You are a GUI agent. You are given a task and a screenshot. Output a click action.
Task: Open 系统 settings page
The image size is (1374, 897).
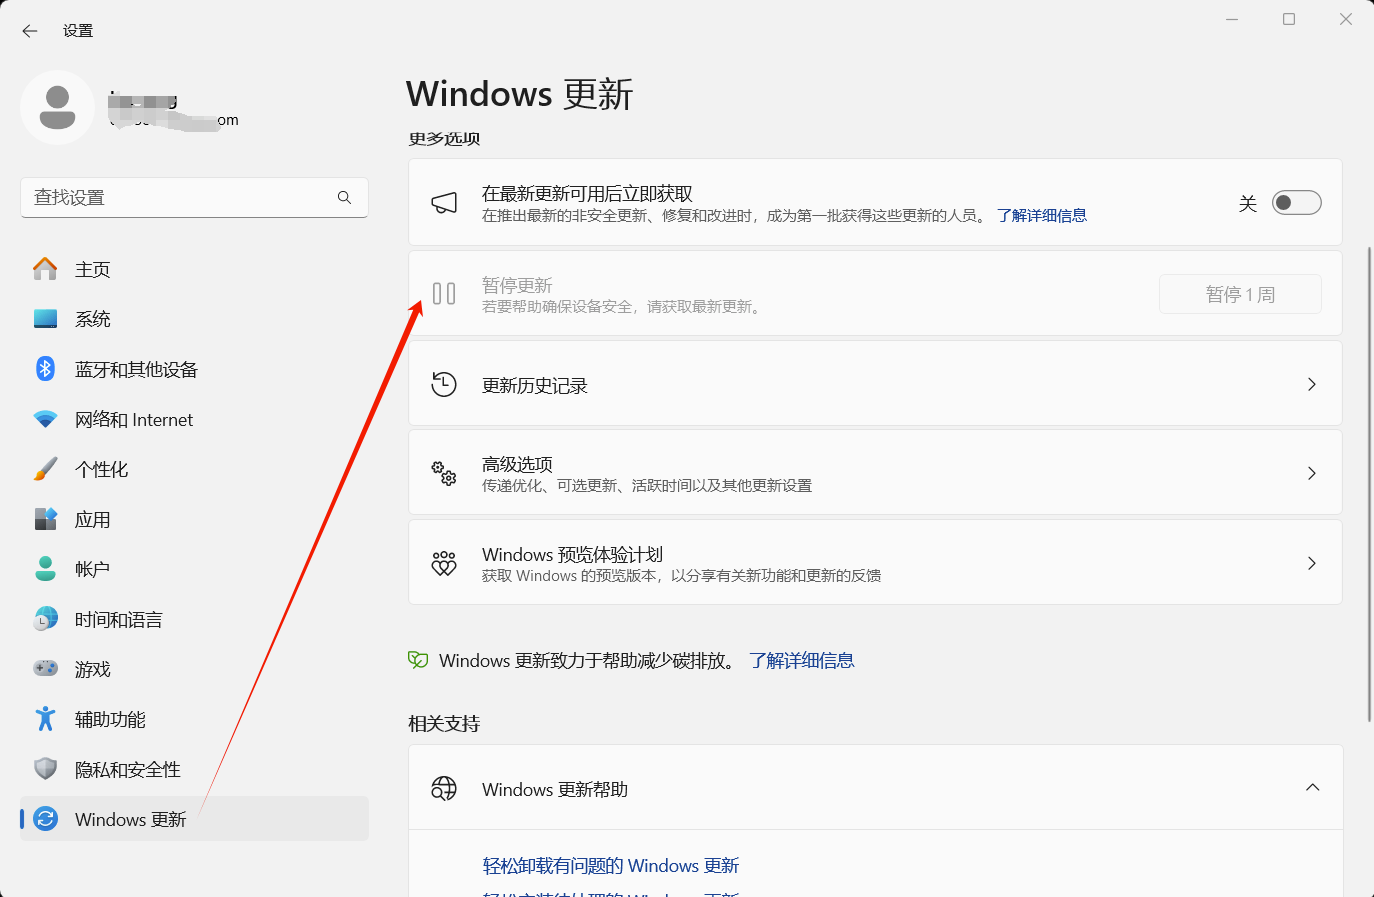194,319
